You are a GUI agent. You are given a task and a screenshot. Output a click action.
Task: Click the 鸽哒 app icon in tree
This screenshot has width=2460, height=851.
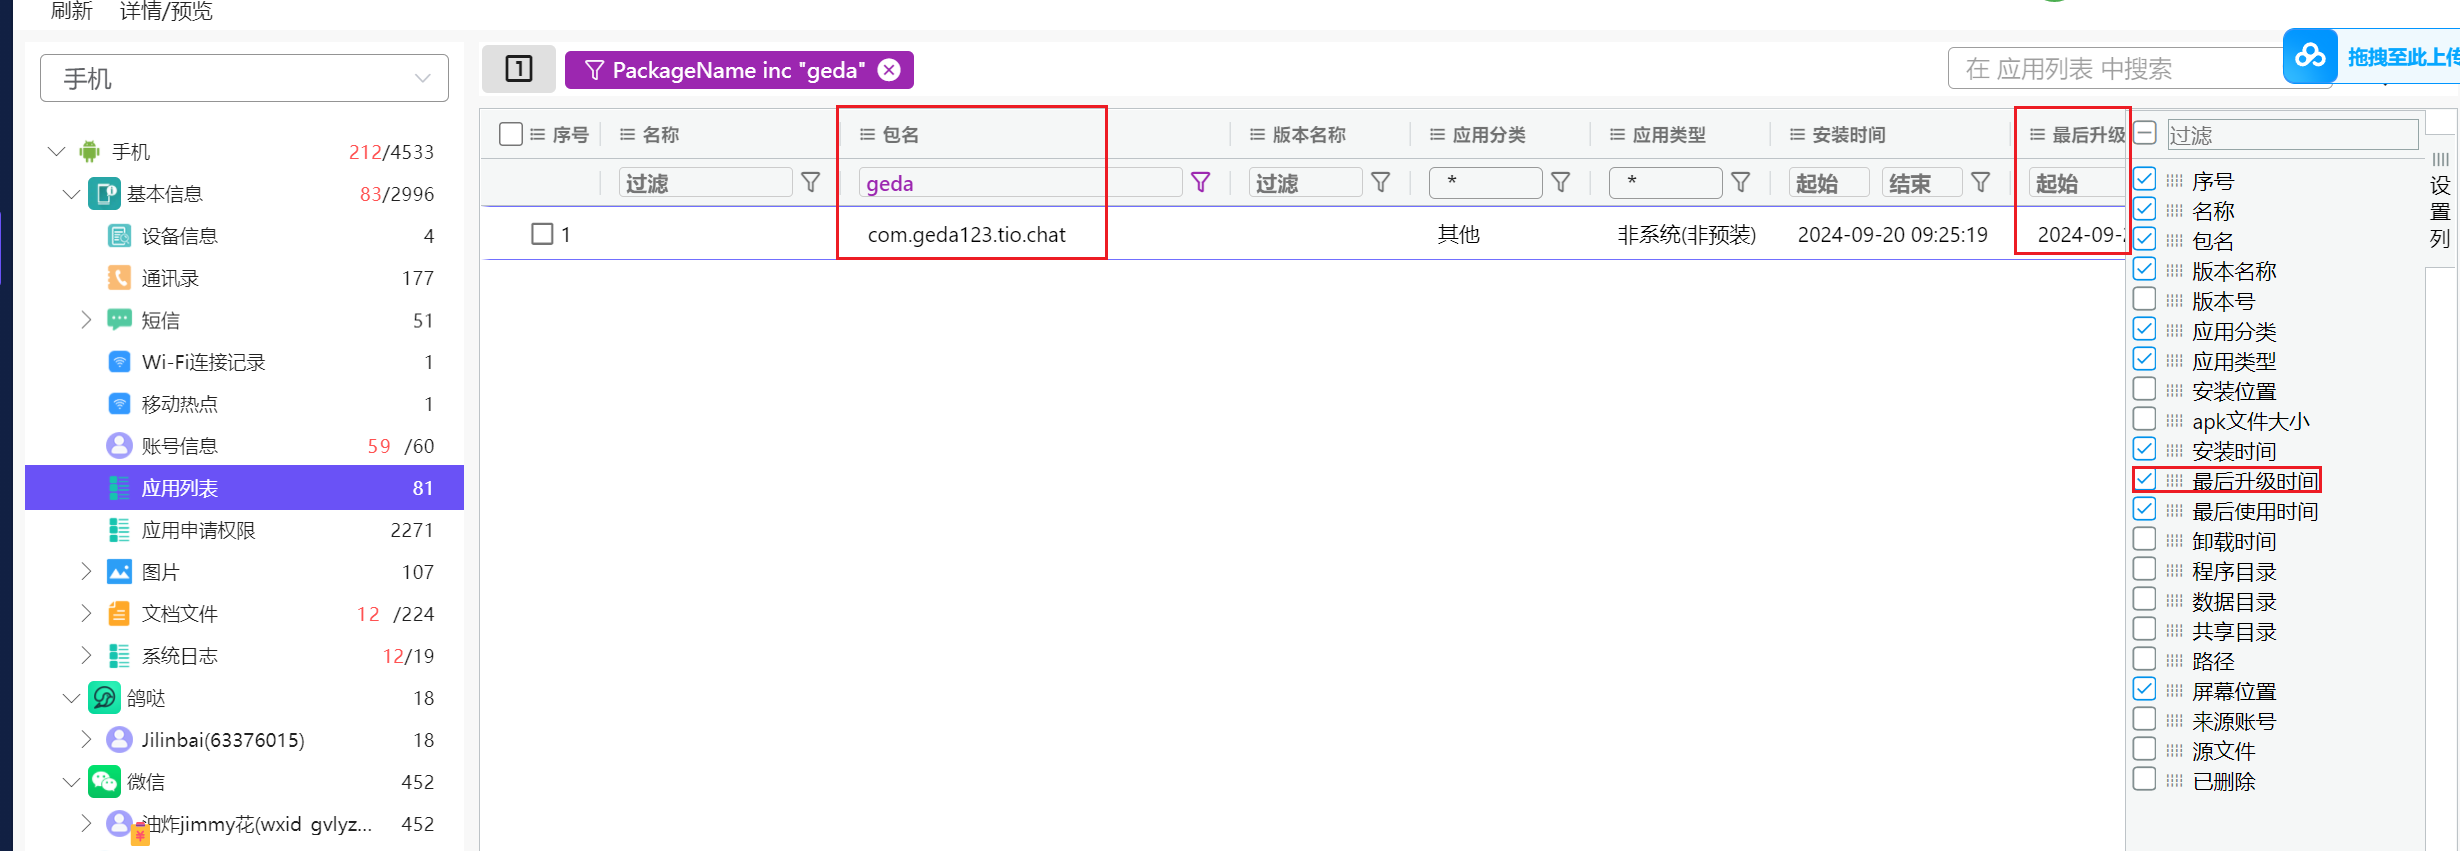pyautogui.click(x=104, y=698)
